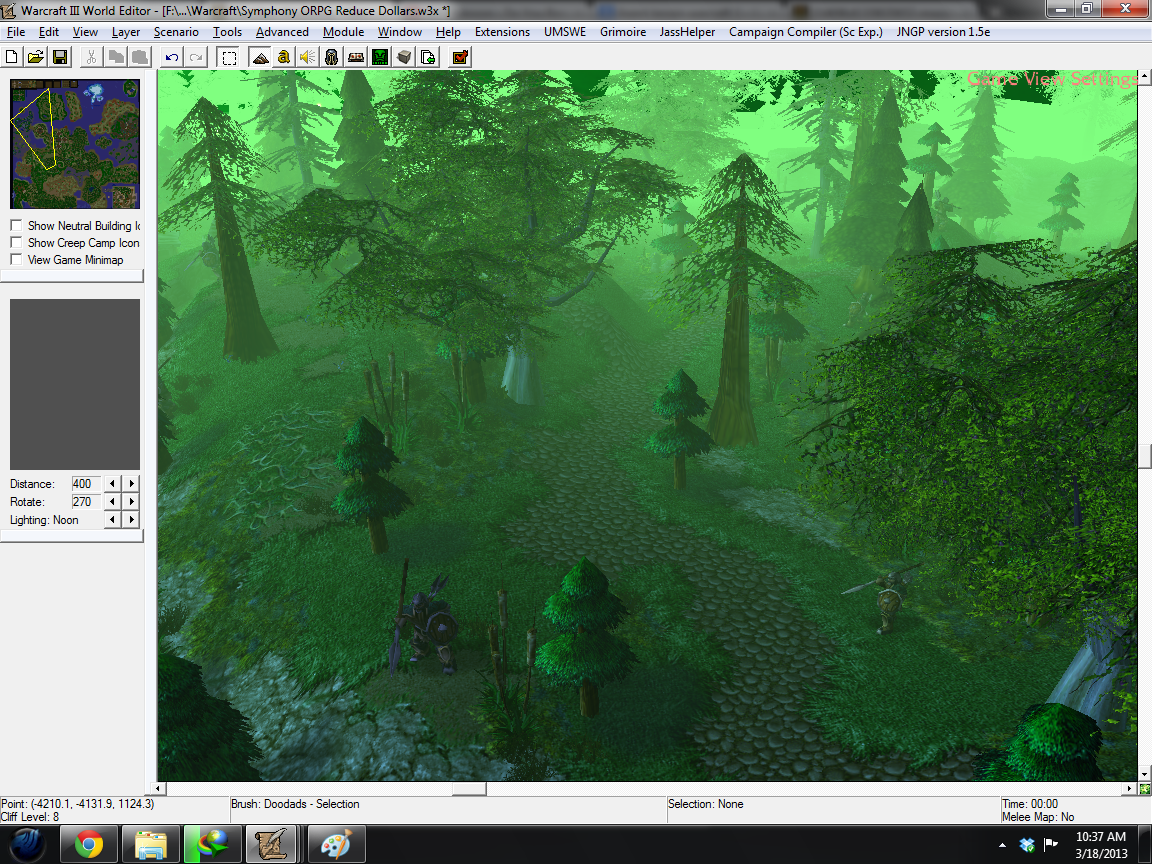The image size is (1152, 864).
Task: Click the horizontal scrollbar thumb under viewport
Action: click(469, 788)
